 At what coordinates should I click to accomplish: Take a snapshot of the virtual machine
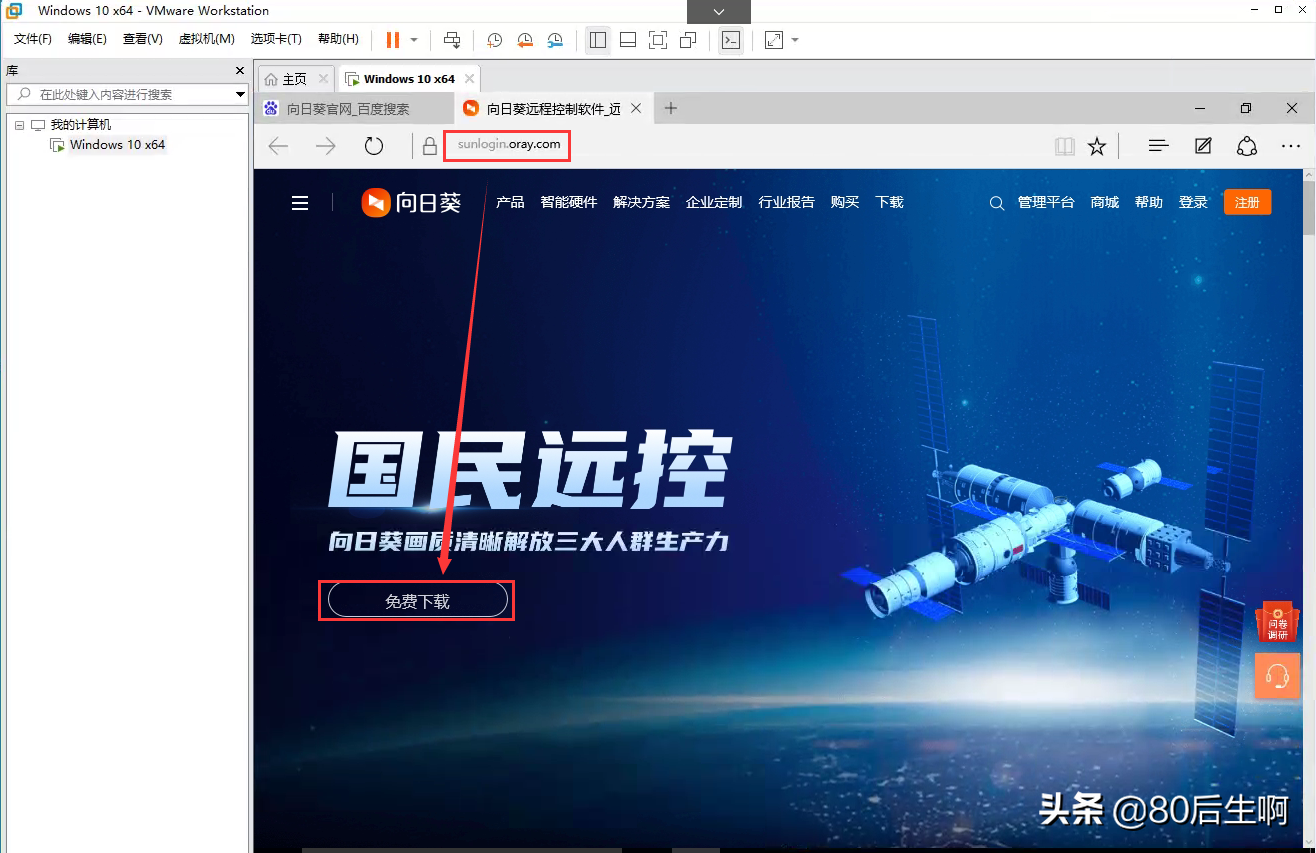click(x=494, y=40)
